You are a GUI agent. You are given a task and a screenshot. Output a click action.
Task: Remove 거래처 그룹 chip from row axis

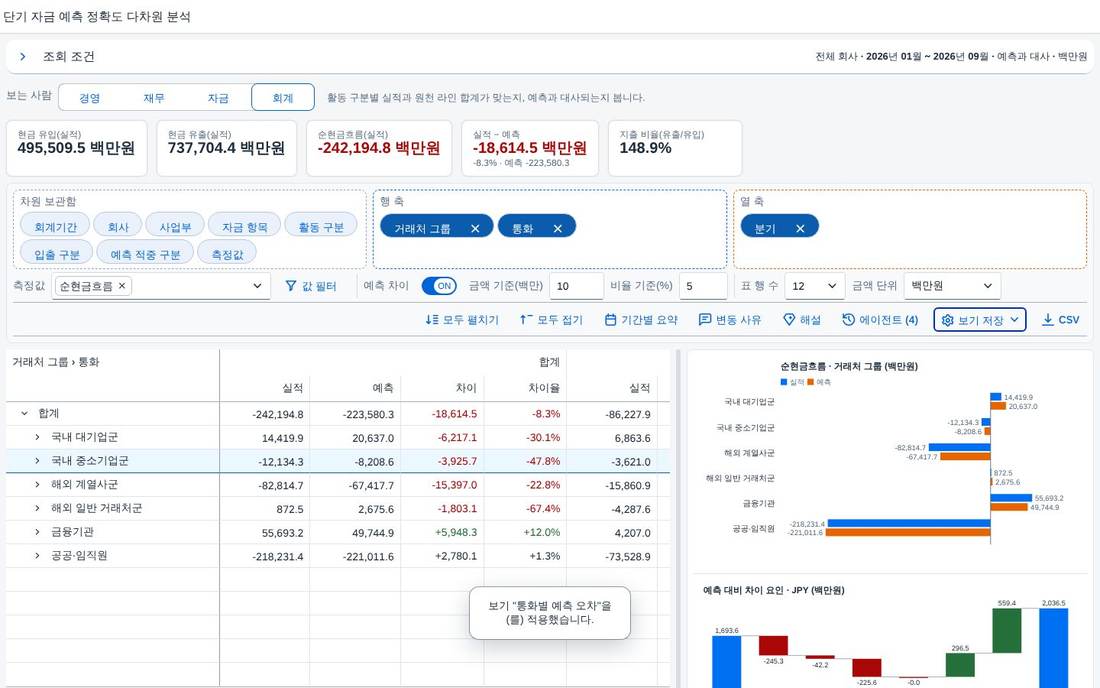[x=475, y=229]
